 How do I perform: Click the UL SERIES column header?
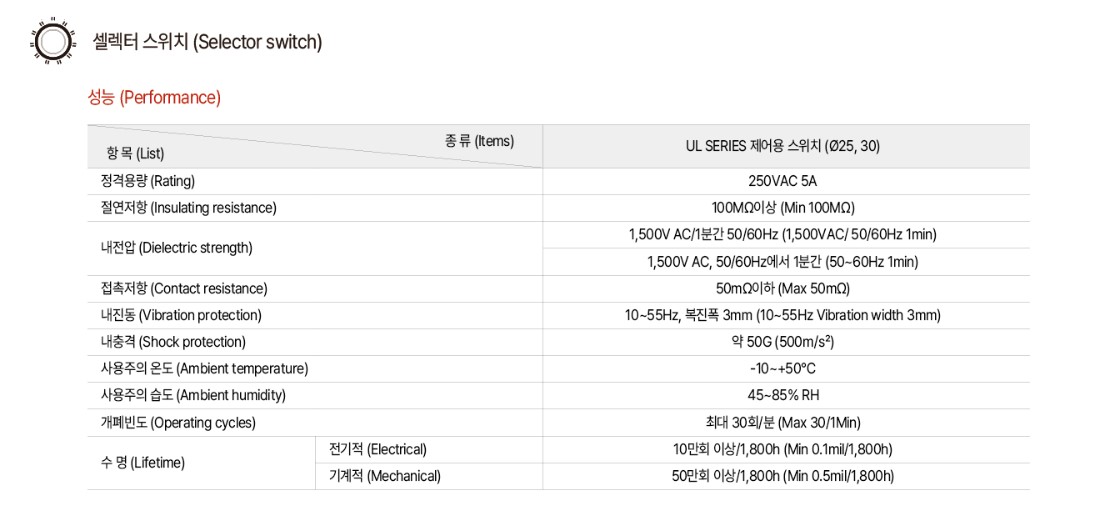pos(786,147)
